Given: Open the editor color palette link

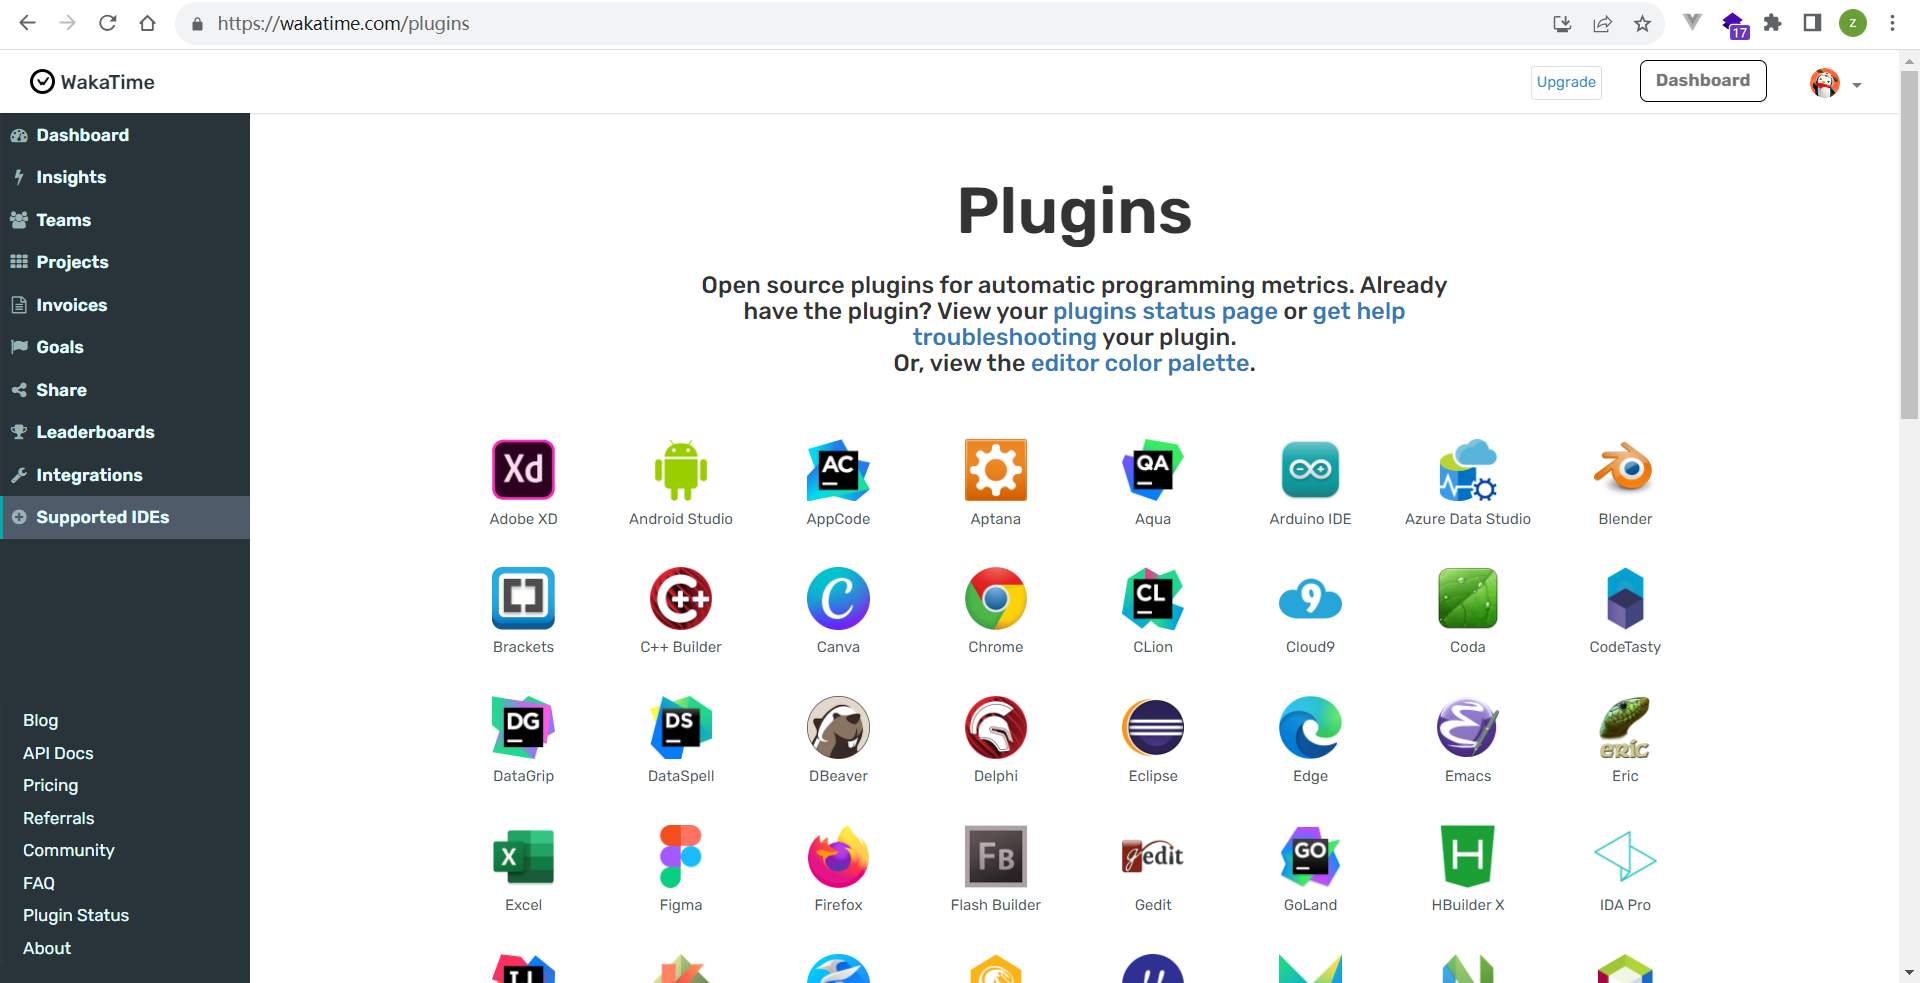Looking at the screenshot, I should coord(1140,363).
